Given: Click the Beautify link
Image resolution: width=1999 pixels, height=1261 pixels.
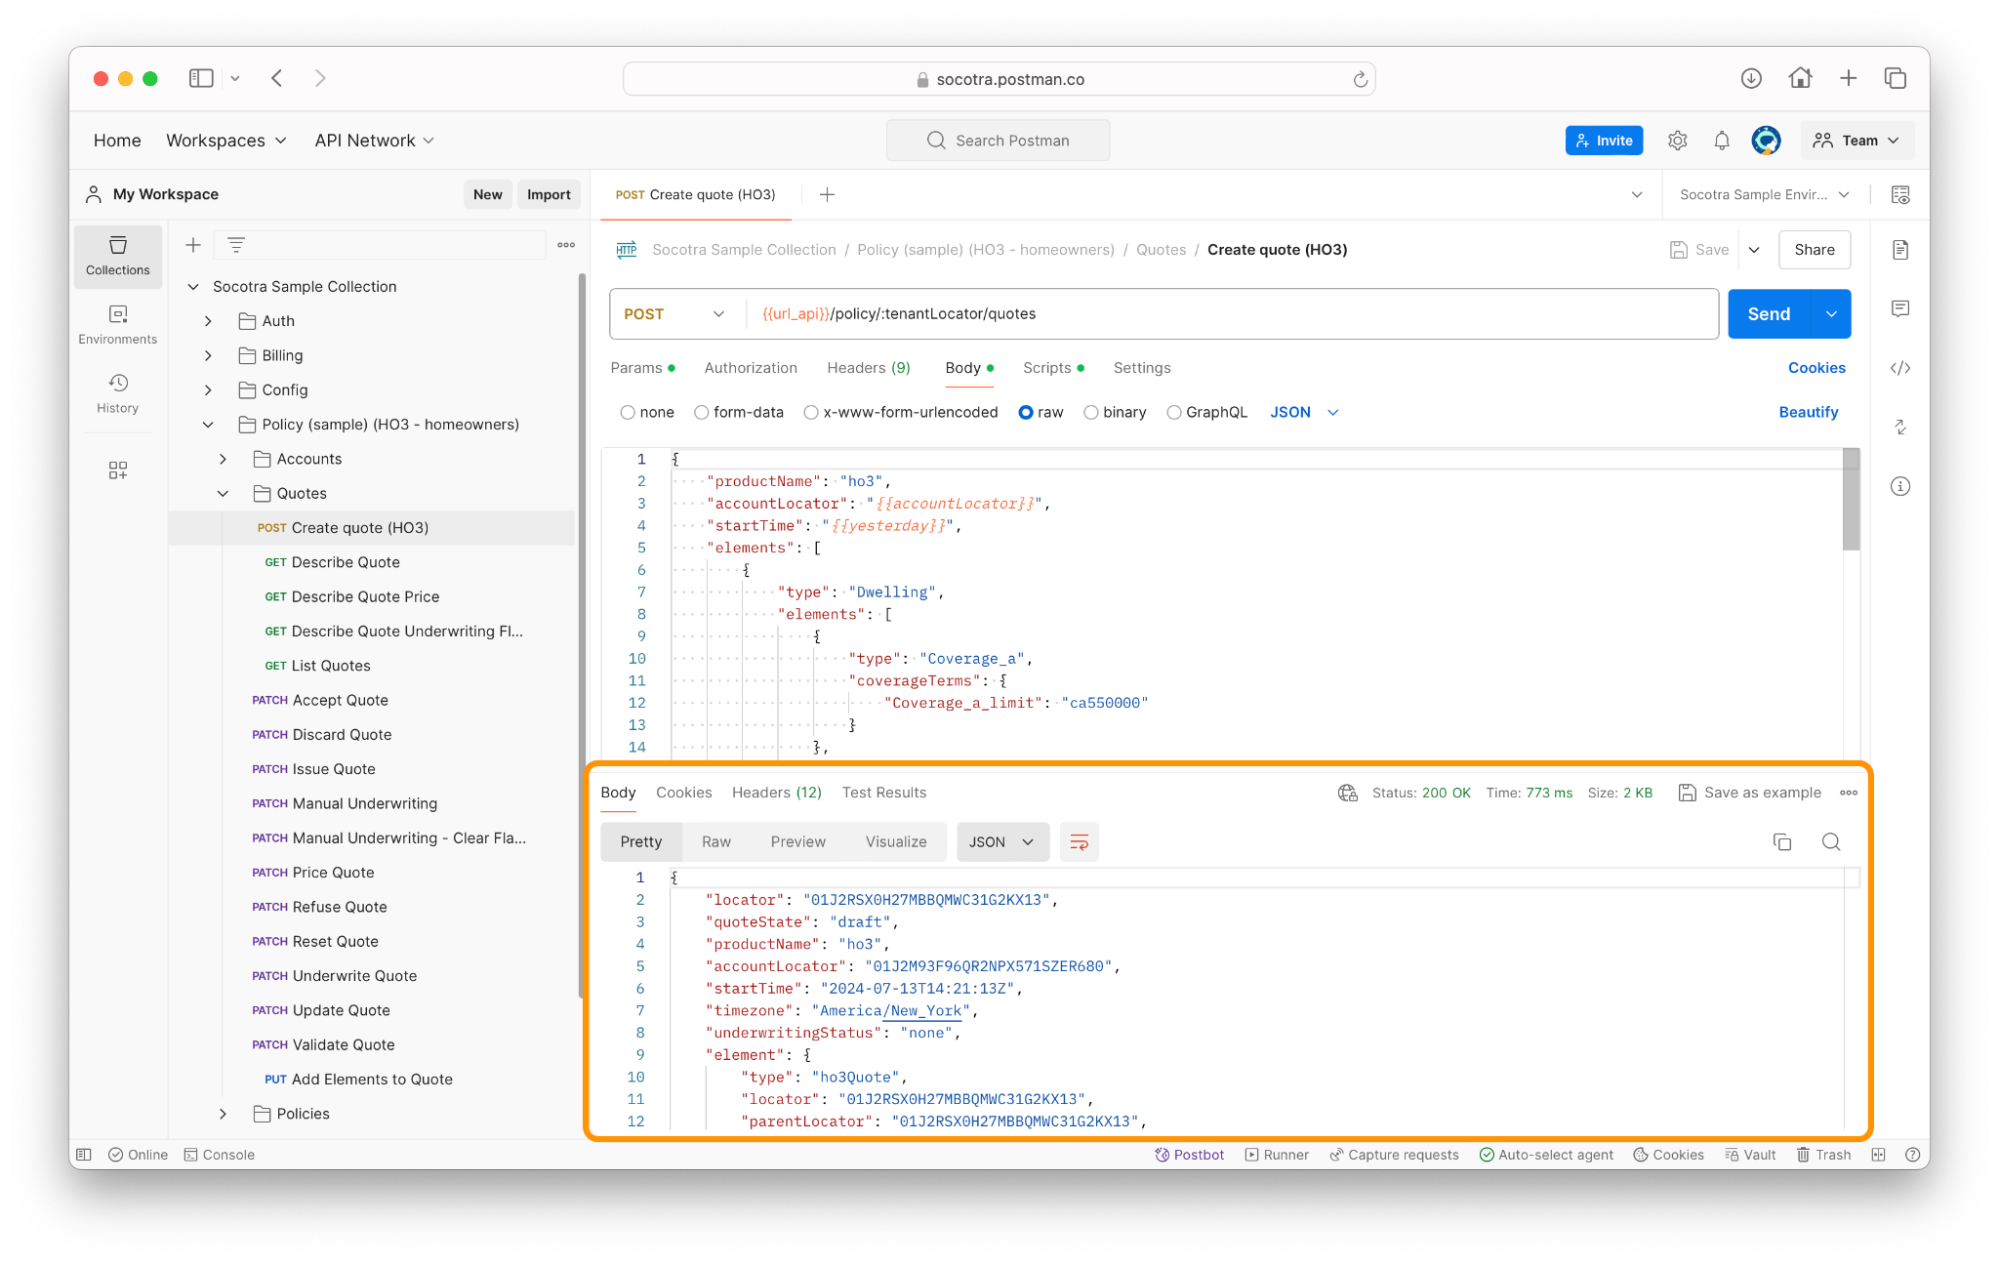Looking at the screenshot, I should pos(1807,412).
